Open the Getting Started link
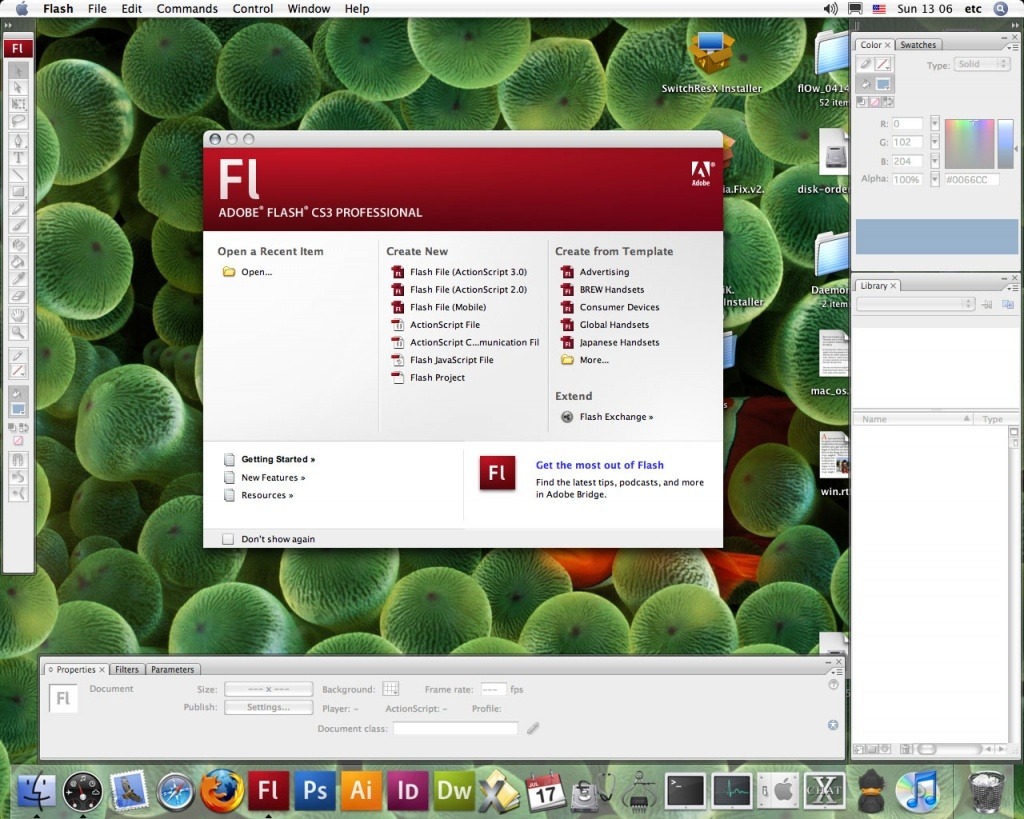The image size is (1024, 819). 278,459
